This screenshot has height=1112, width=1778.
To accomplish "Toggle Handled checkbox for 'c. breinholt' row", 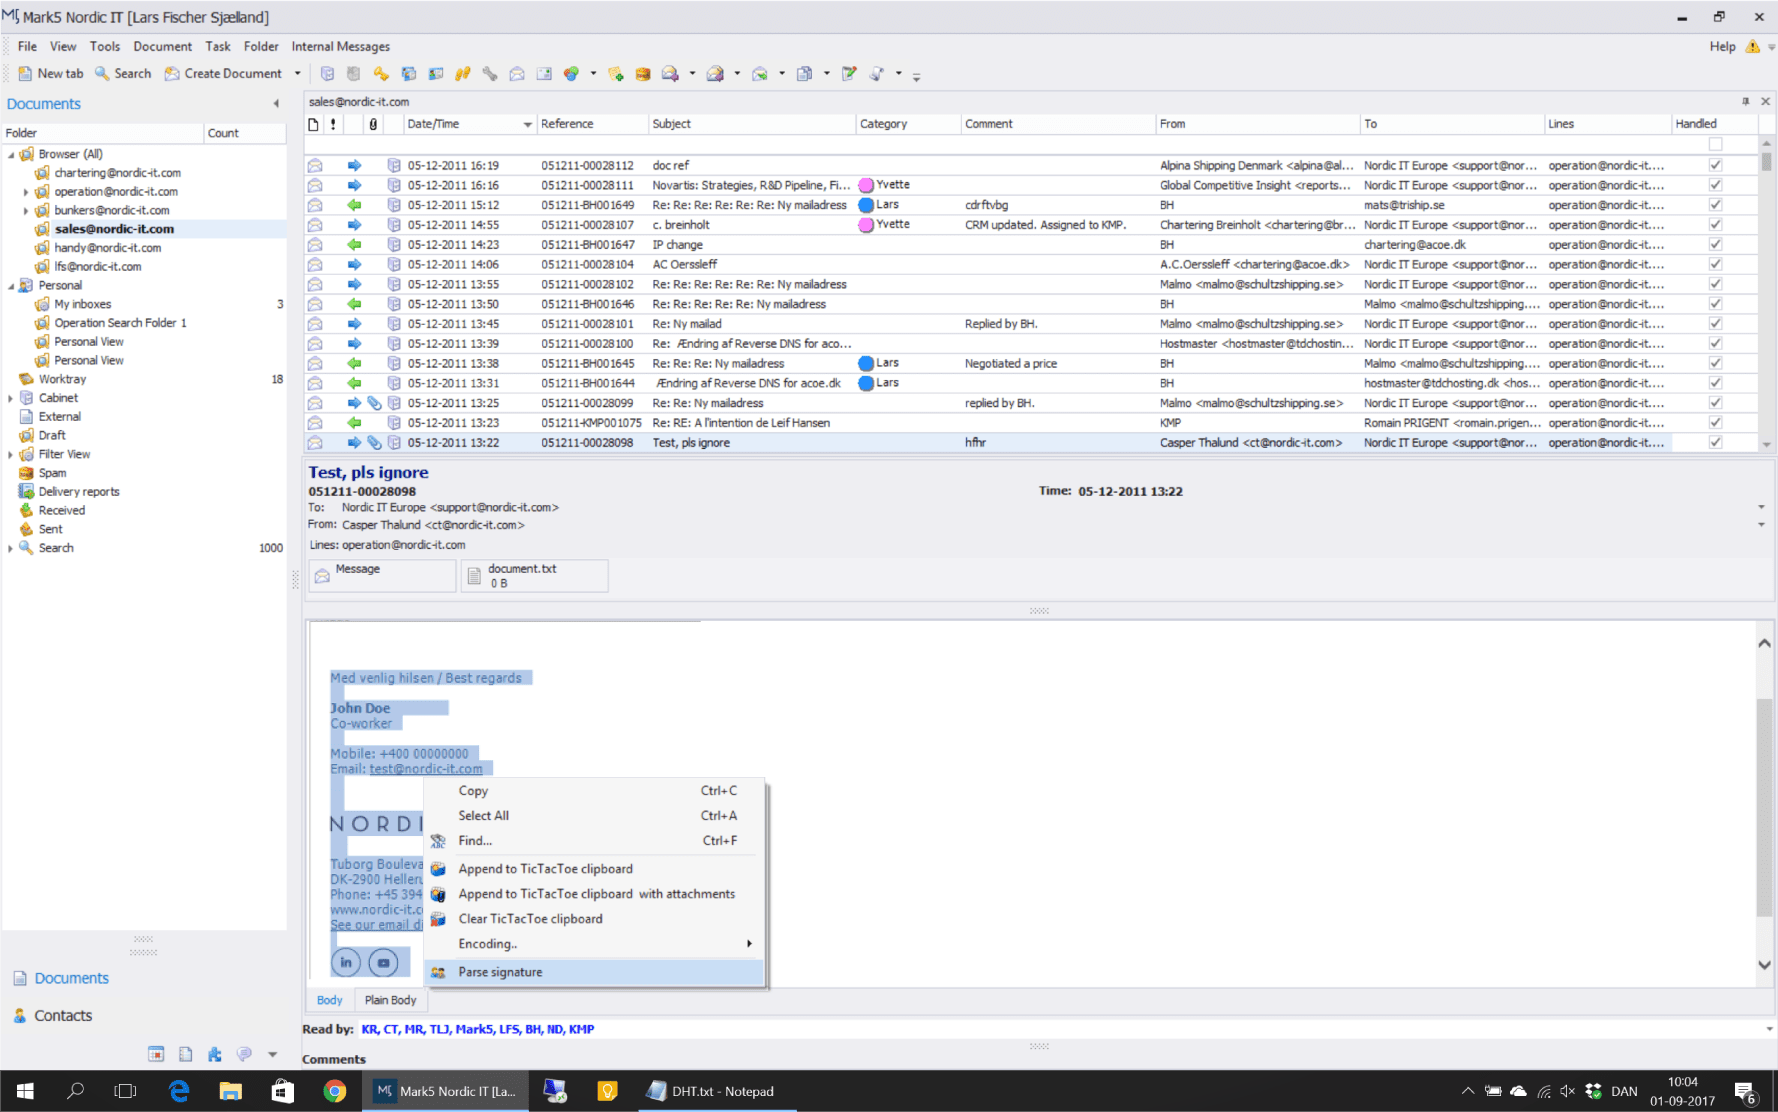I will (x=1715, y=225).
